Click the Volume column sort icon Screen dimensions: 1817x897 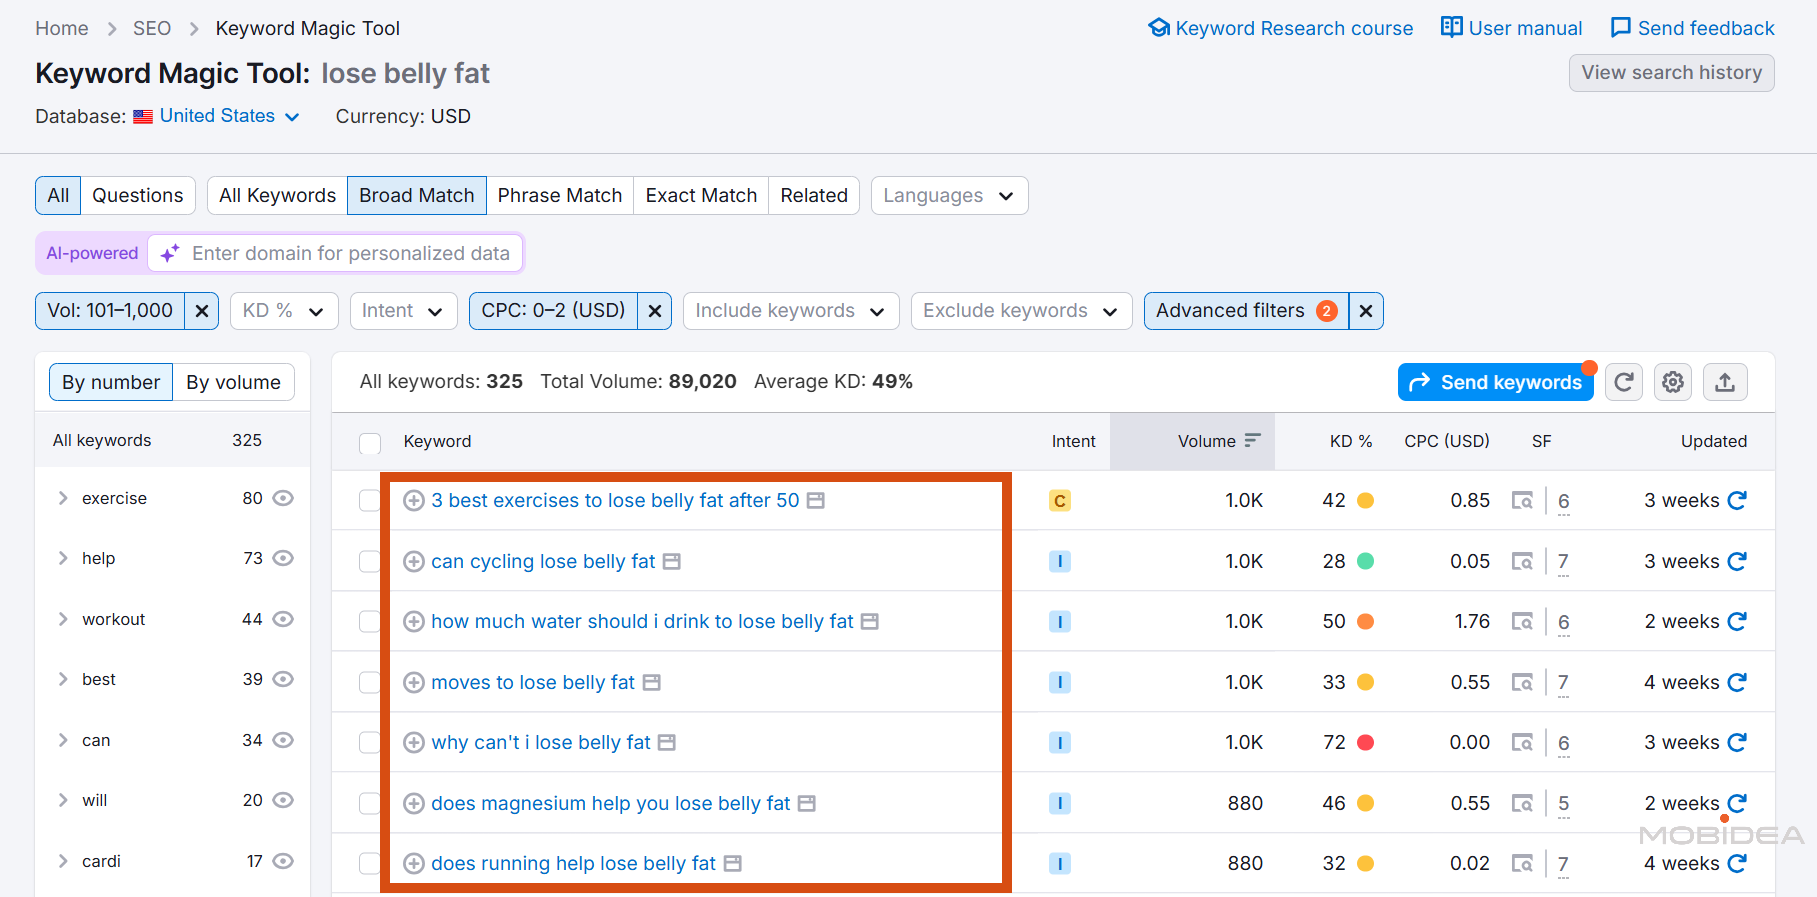[1252, 441]
